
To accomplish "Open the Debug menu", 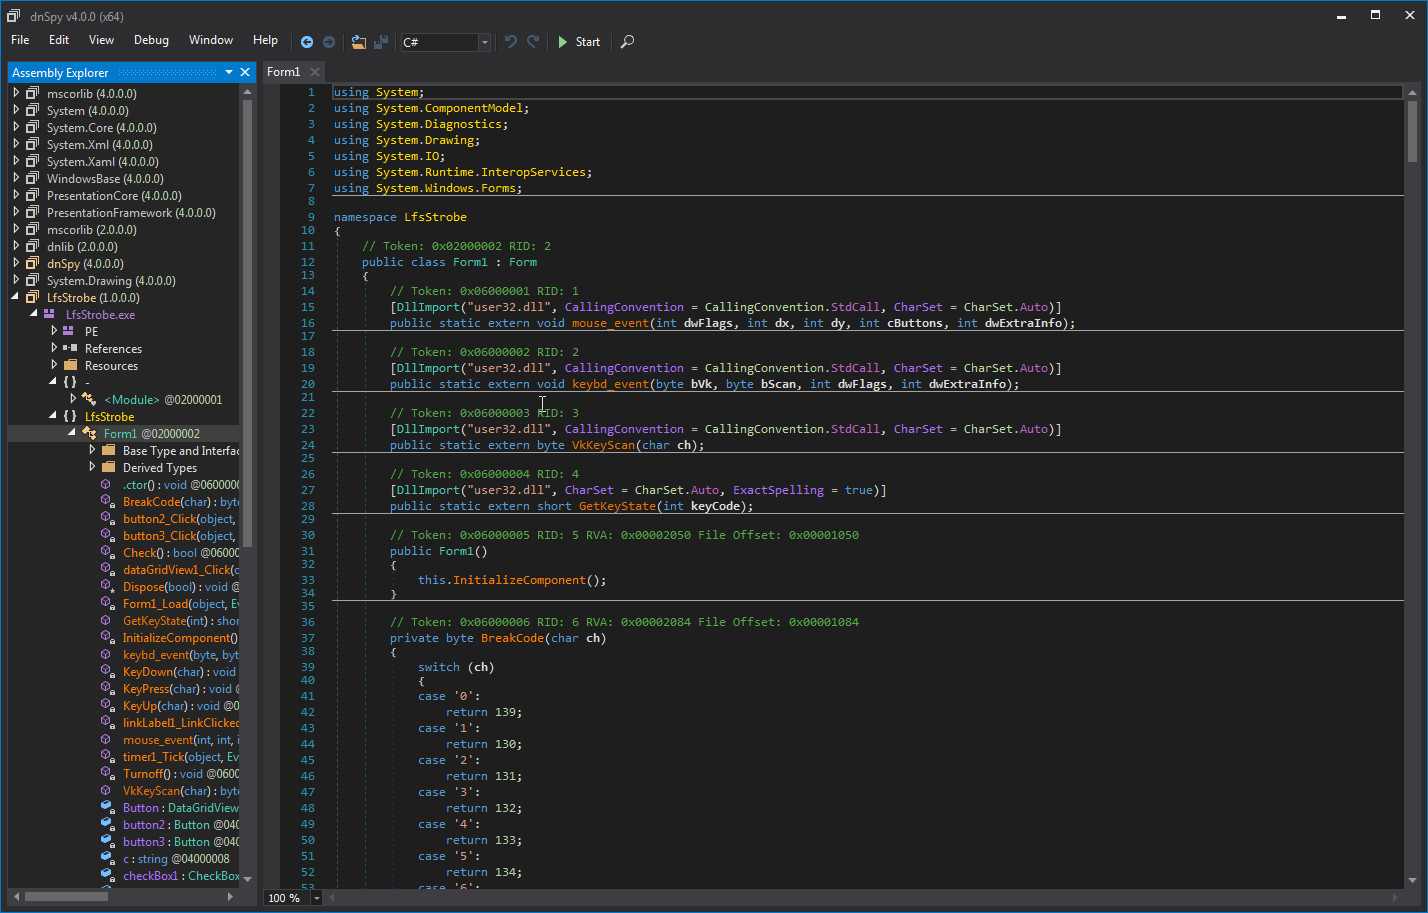I will tap(151, 40).
